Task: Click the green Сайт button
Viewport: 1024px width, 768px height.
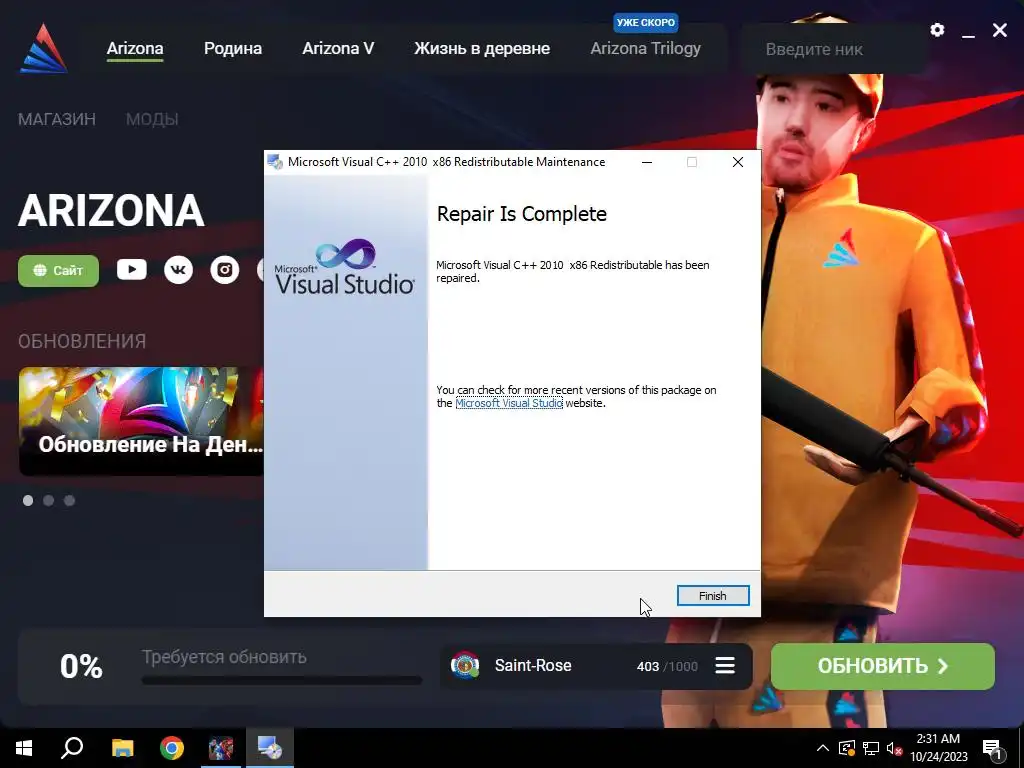Action: [x=58, y=270]
